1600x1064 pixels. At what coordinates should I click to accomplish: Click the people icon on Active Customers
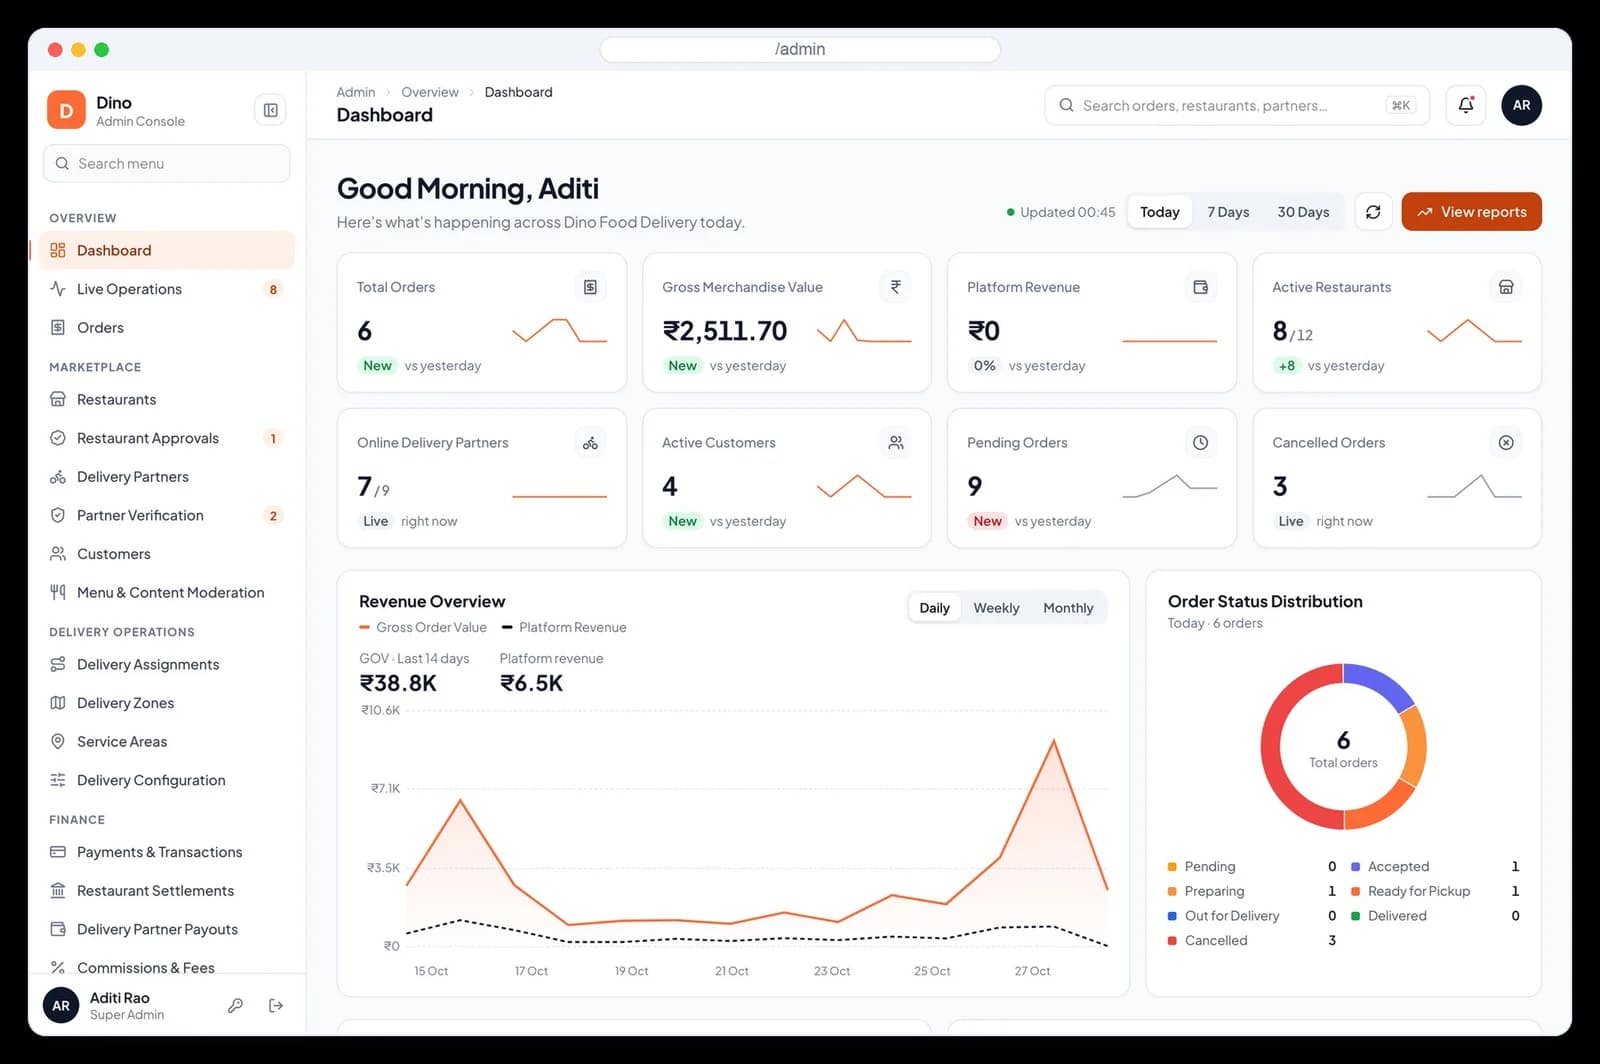point(896,443)
